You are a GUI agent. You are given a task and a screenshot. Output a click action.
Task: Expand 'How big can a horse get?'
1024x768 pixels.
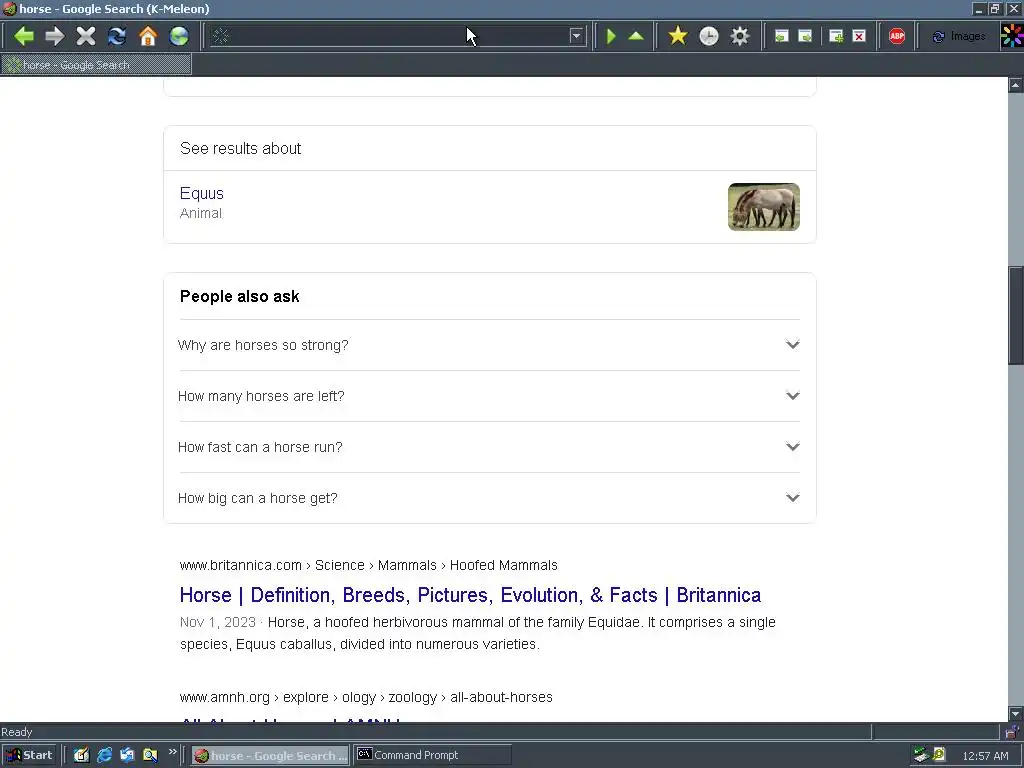pyautogui.click(x=488, y=498)
